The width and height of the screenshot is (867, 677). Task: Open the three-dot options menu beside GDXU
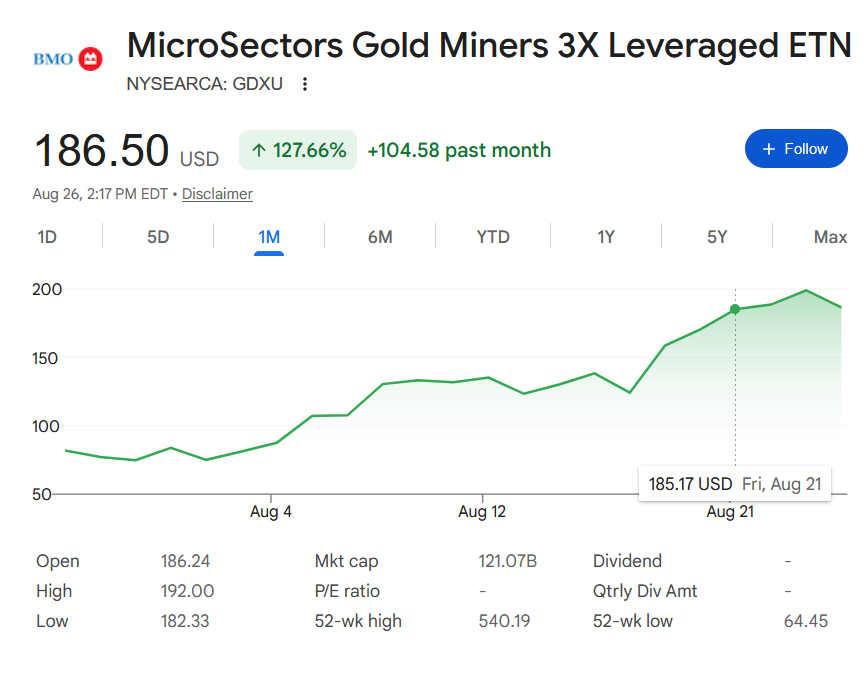(305, 84)
